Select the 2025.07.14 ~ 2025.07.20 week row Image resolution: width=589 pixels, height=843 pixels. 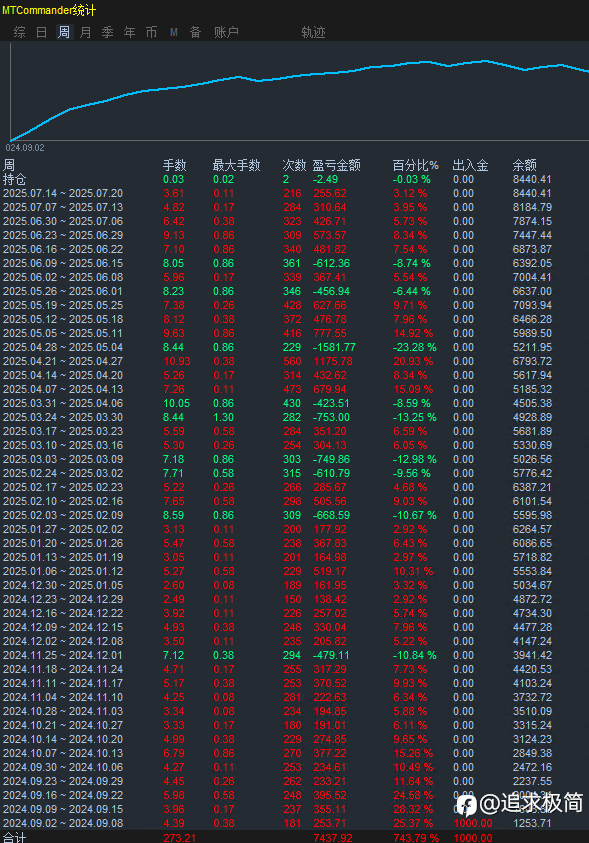pos(294,193)
